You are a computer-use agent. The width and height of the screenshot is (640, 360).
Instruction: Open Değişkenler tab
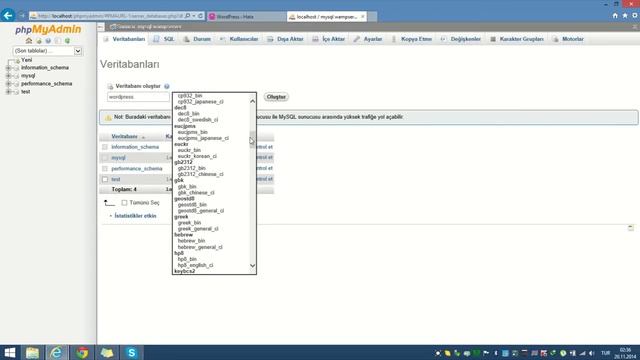tap(461, 39)
